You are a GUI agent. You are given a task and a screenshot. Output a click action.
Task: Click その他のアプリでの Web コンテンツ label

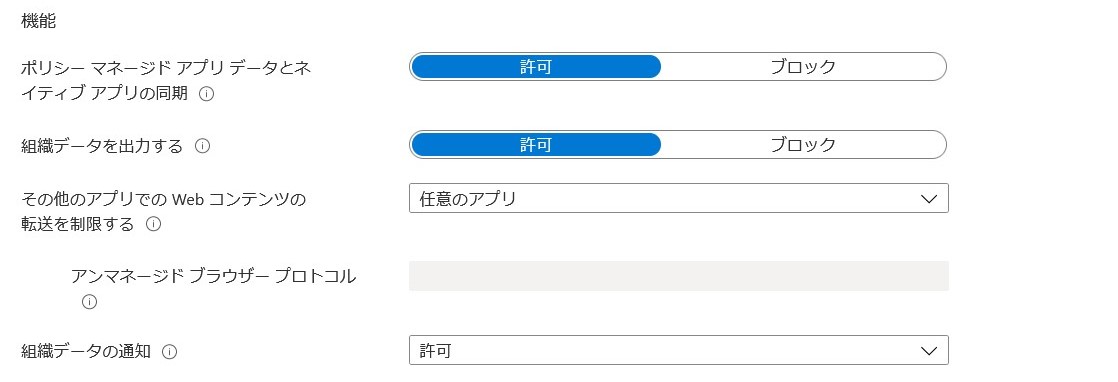[x=163, y=200]
